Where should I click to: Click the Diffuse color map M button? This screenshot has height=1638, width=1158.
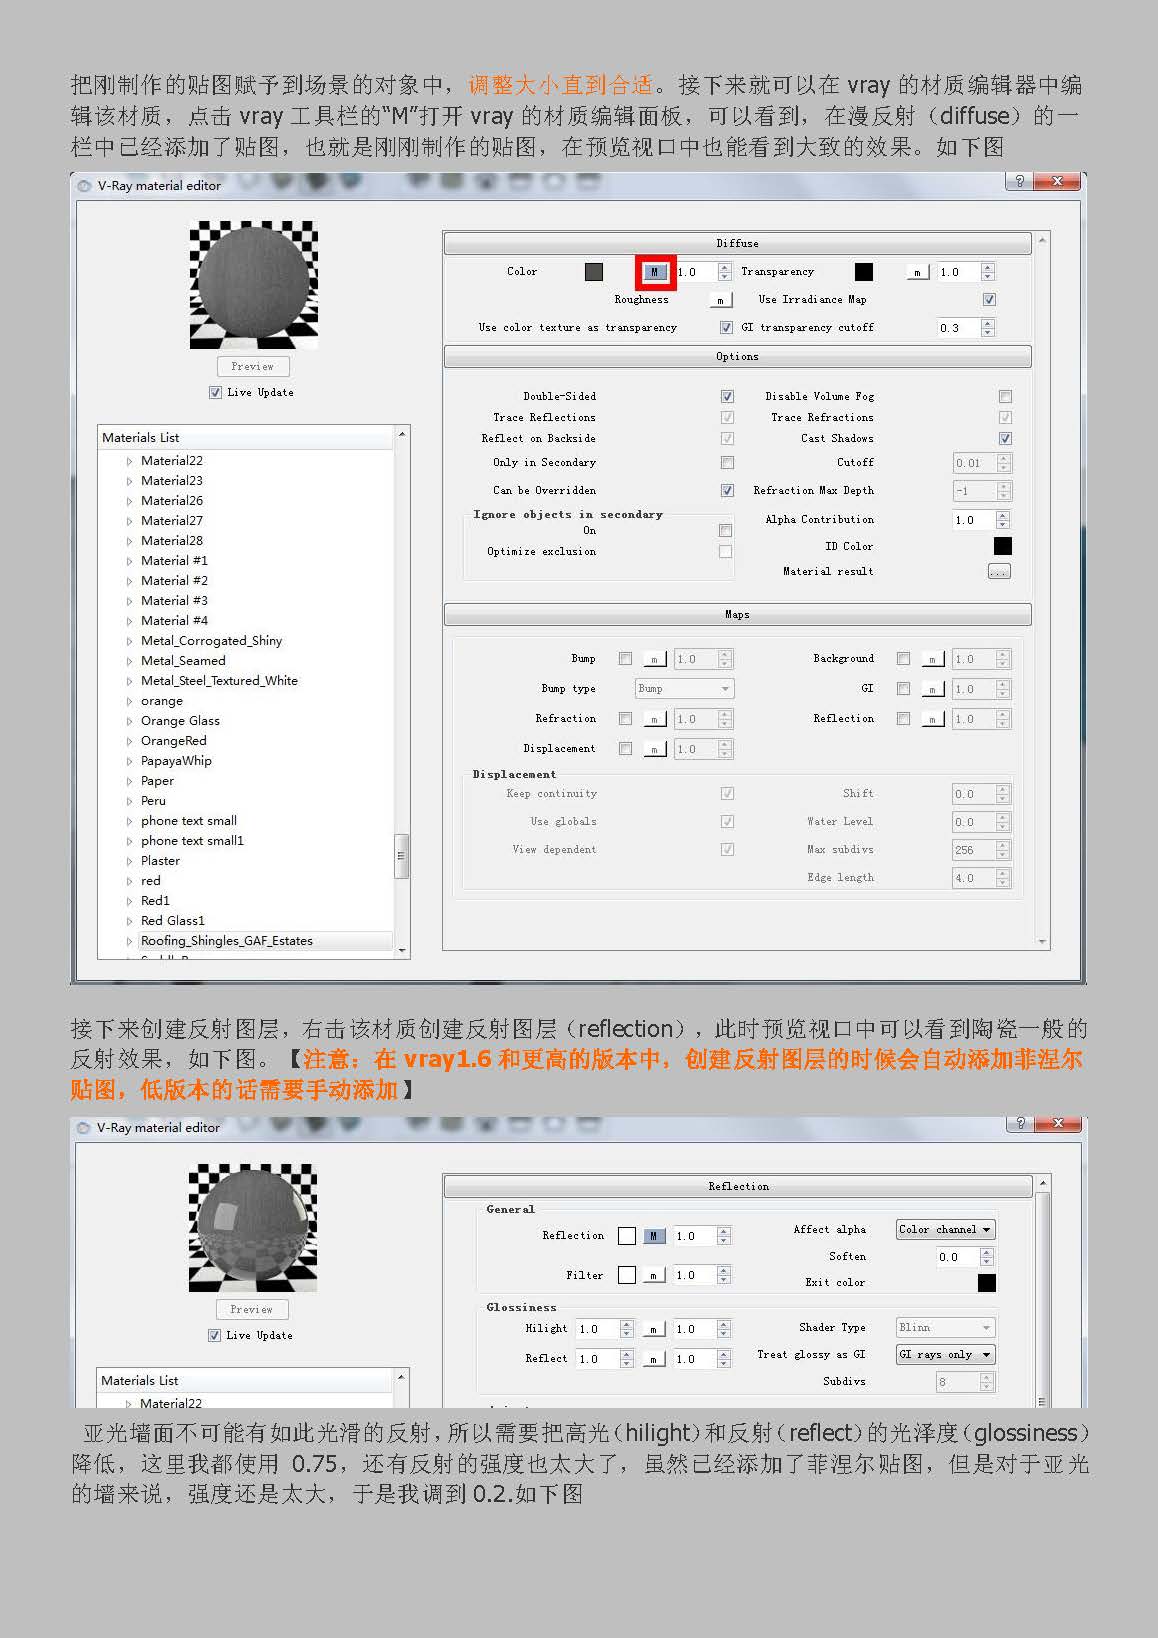pyautogui.click(x=655, y=272)
